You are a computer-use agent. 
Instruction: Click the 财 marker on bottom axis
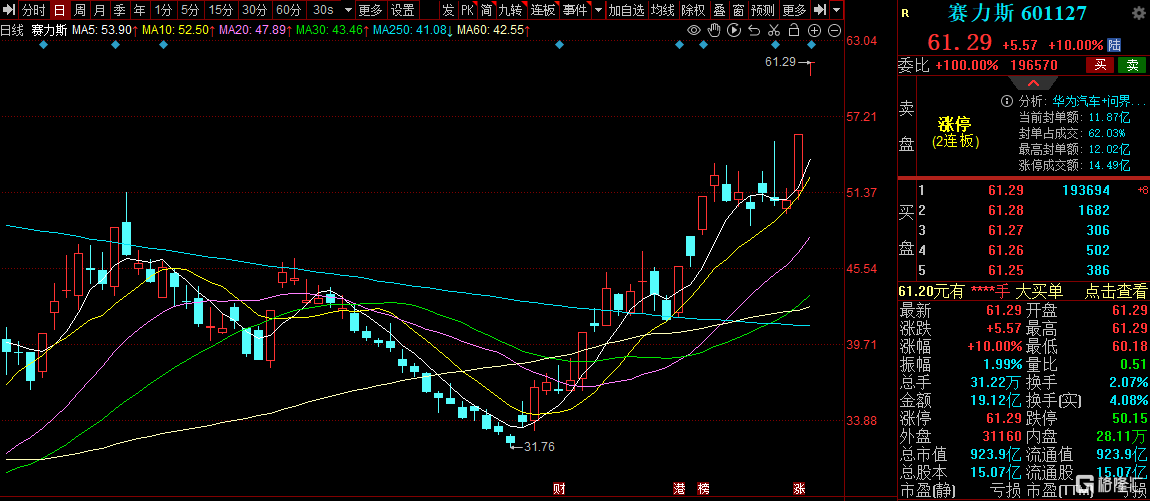click(x=559, y=489)
